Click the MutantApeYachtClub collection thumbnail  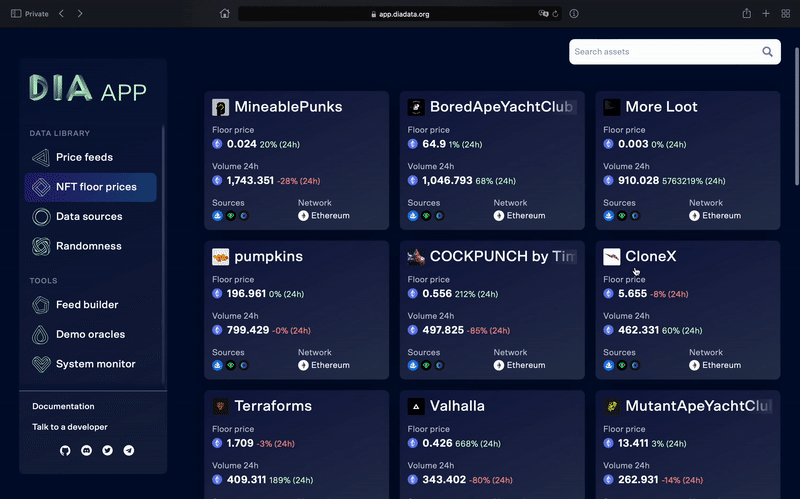(612, 406)
